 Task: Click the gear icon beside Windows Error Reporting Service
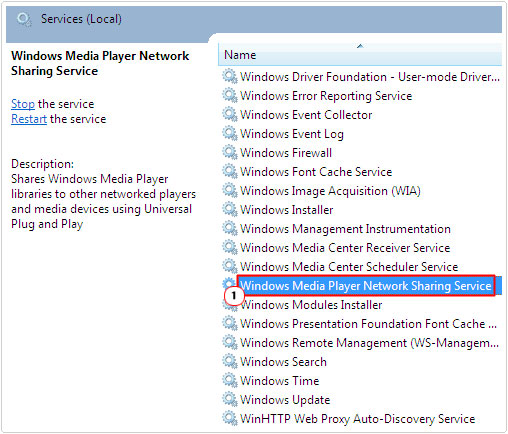[x=230, y=95]
